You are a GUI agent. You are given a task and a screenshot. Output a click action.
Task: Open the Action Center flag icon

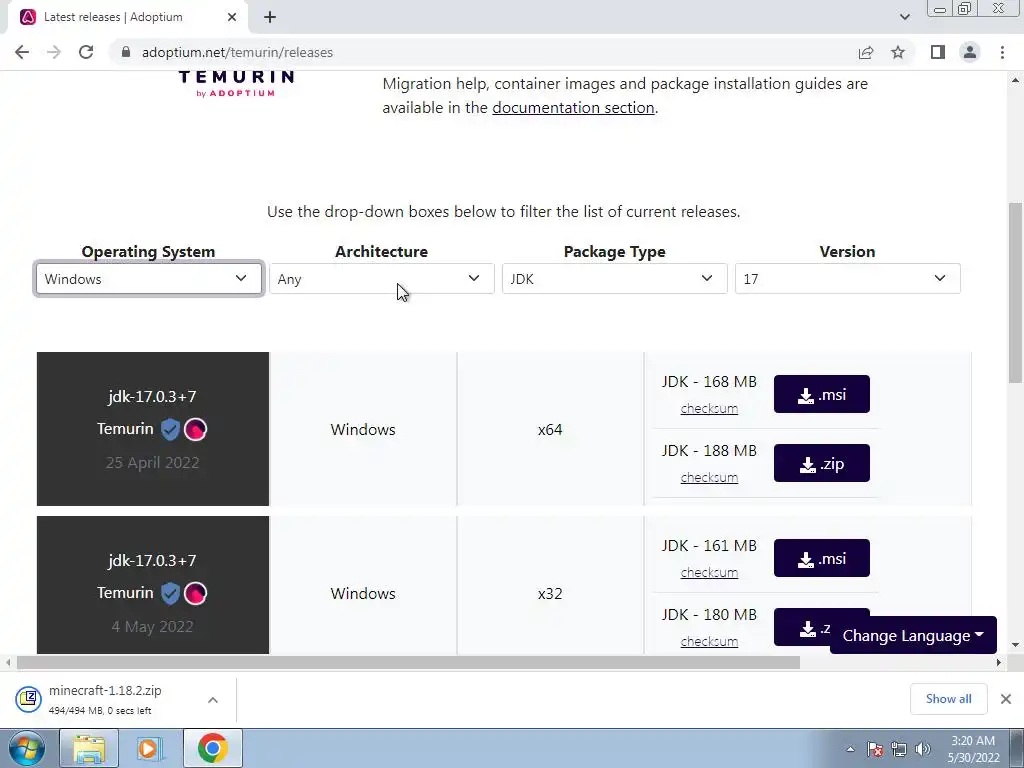[x=875, y=749]
